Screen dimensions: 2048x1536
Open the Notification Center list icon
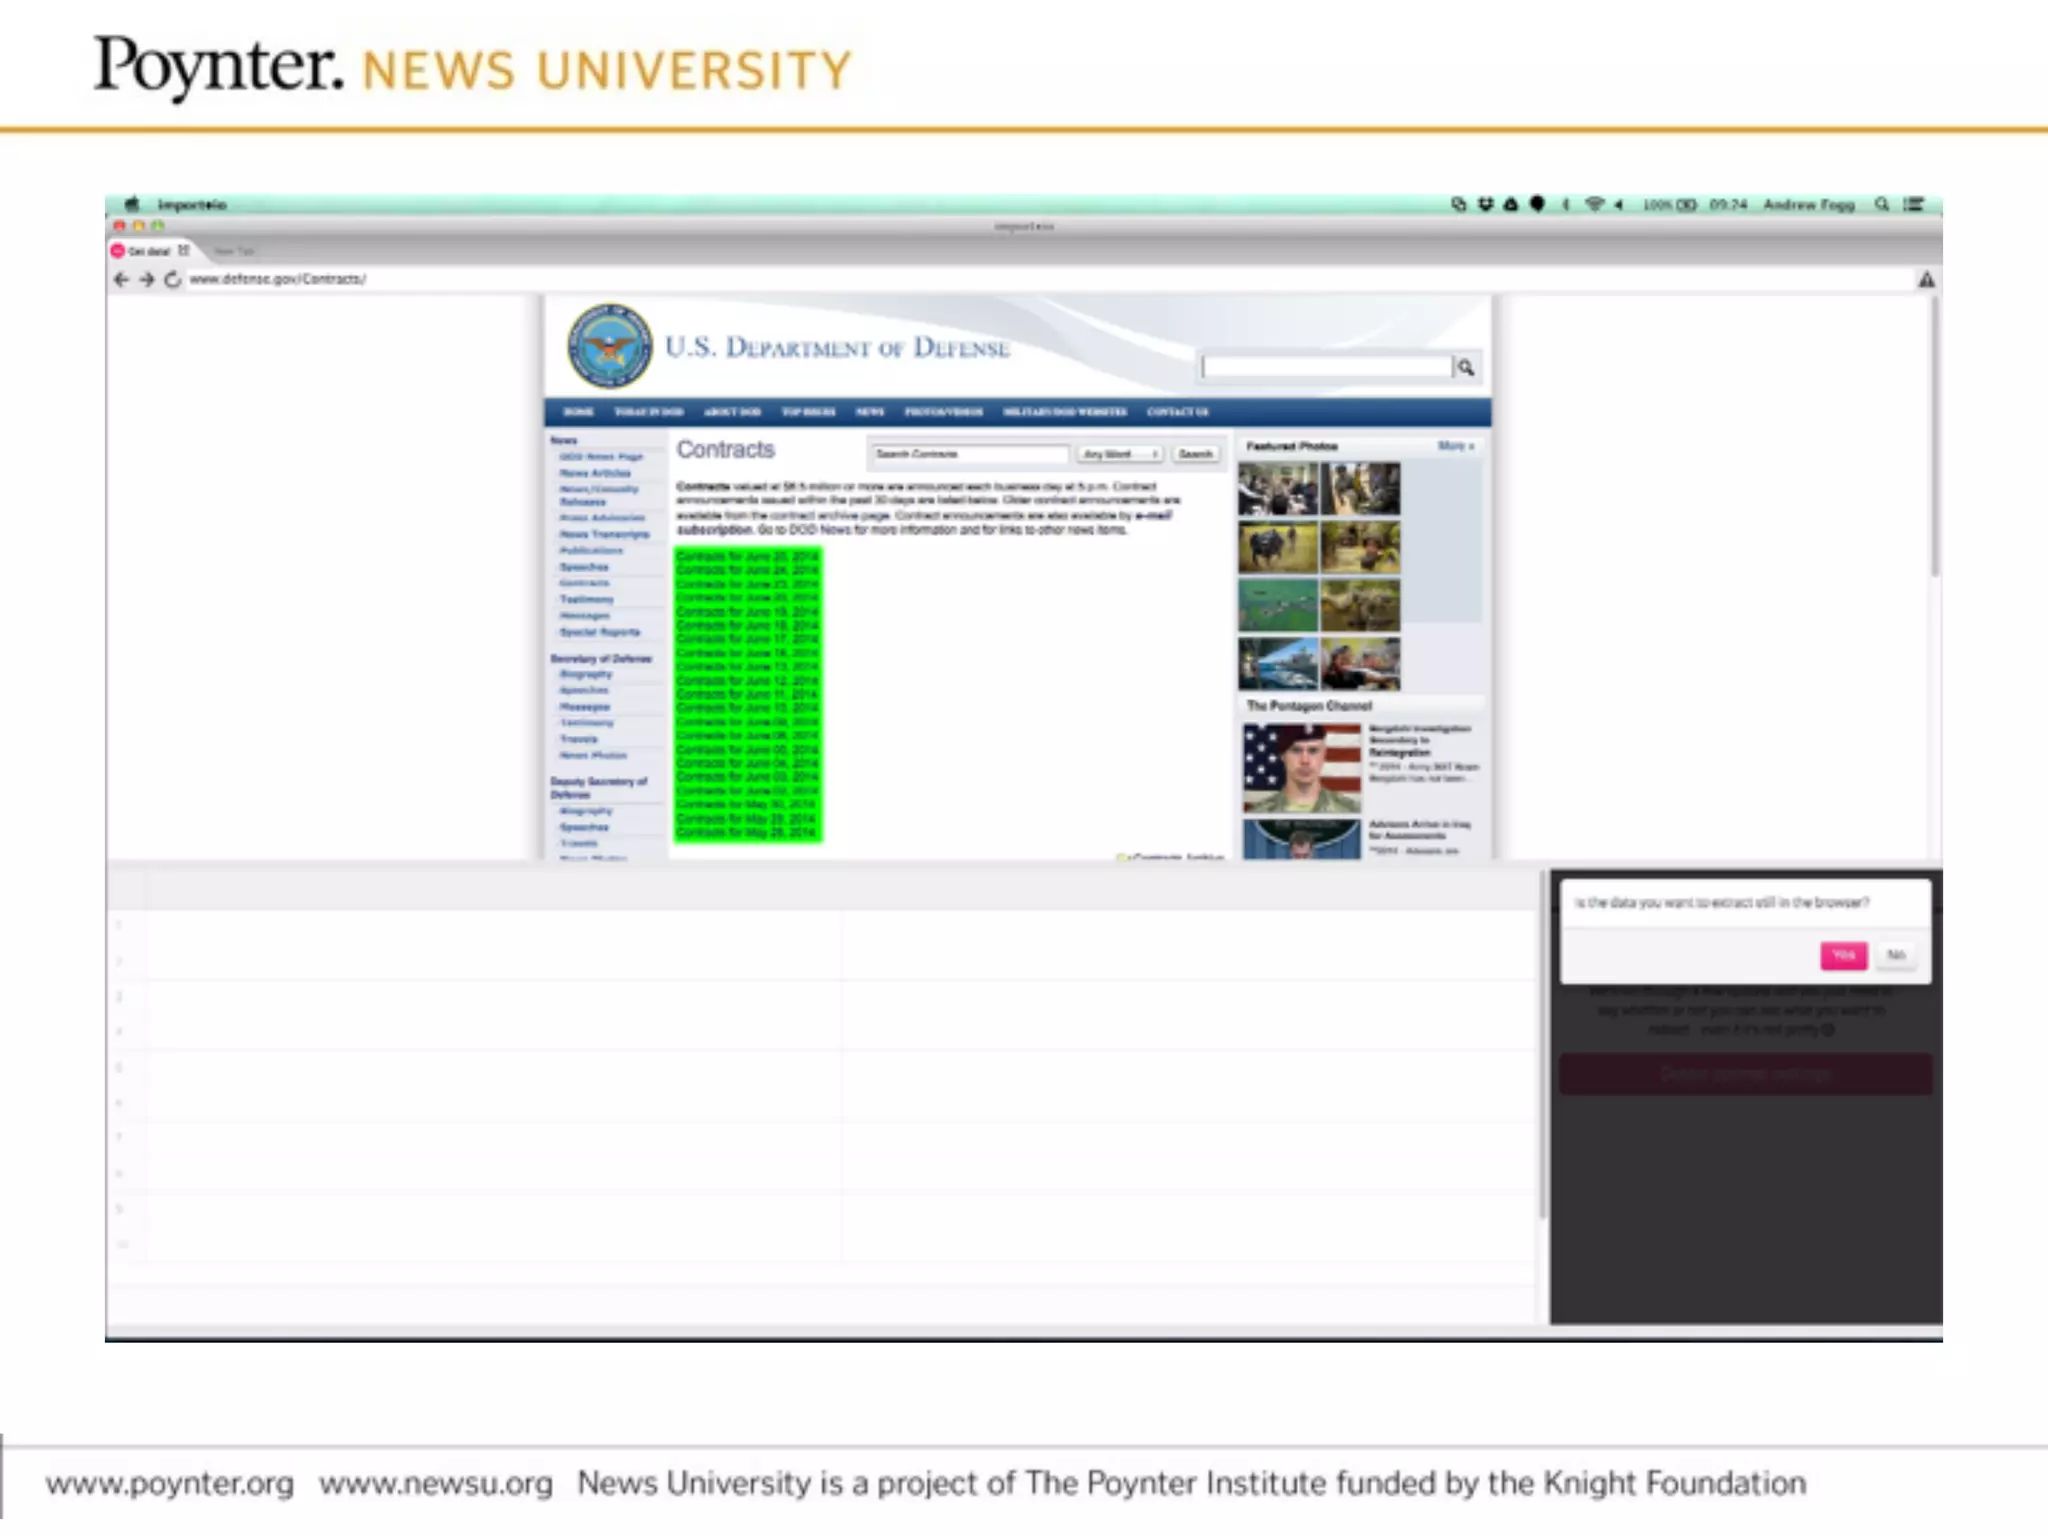click(1913, 204)
